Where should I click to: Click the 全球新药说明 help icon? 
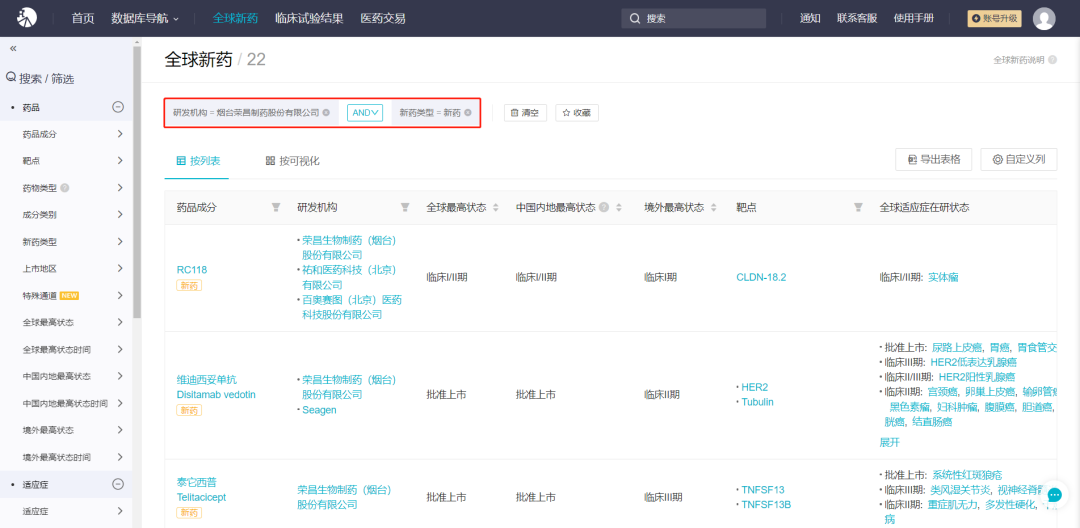(1052, 61)
